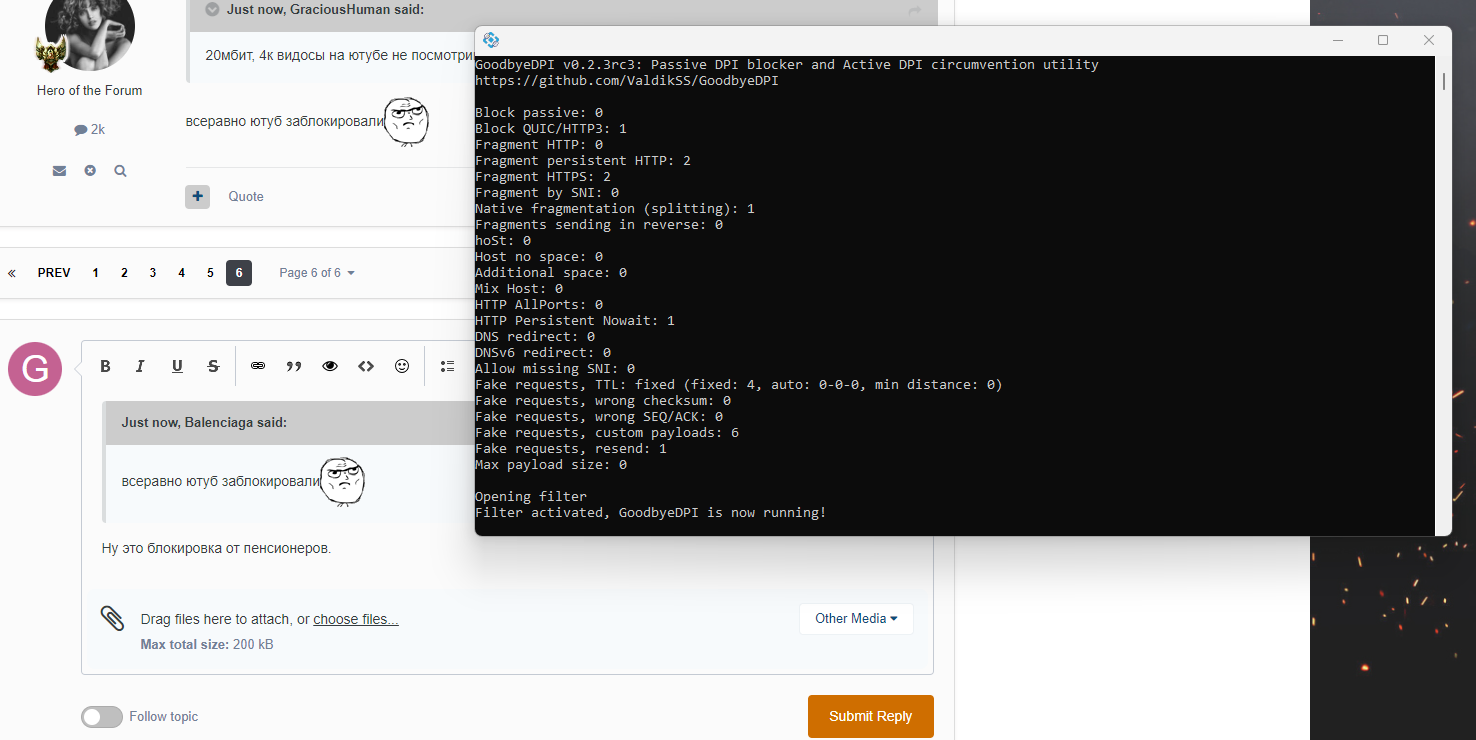Screen dimensions: 1476x740
Task: Click the spoiler eye icon in the toolbar
Action: point(330,367)
